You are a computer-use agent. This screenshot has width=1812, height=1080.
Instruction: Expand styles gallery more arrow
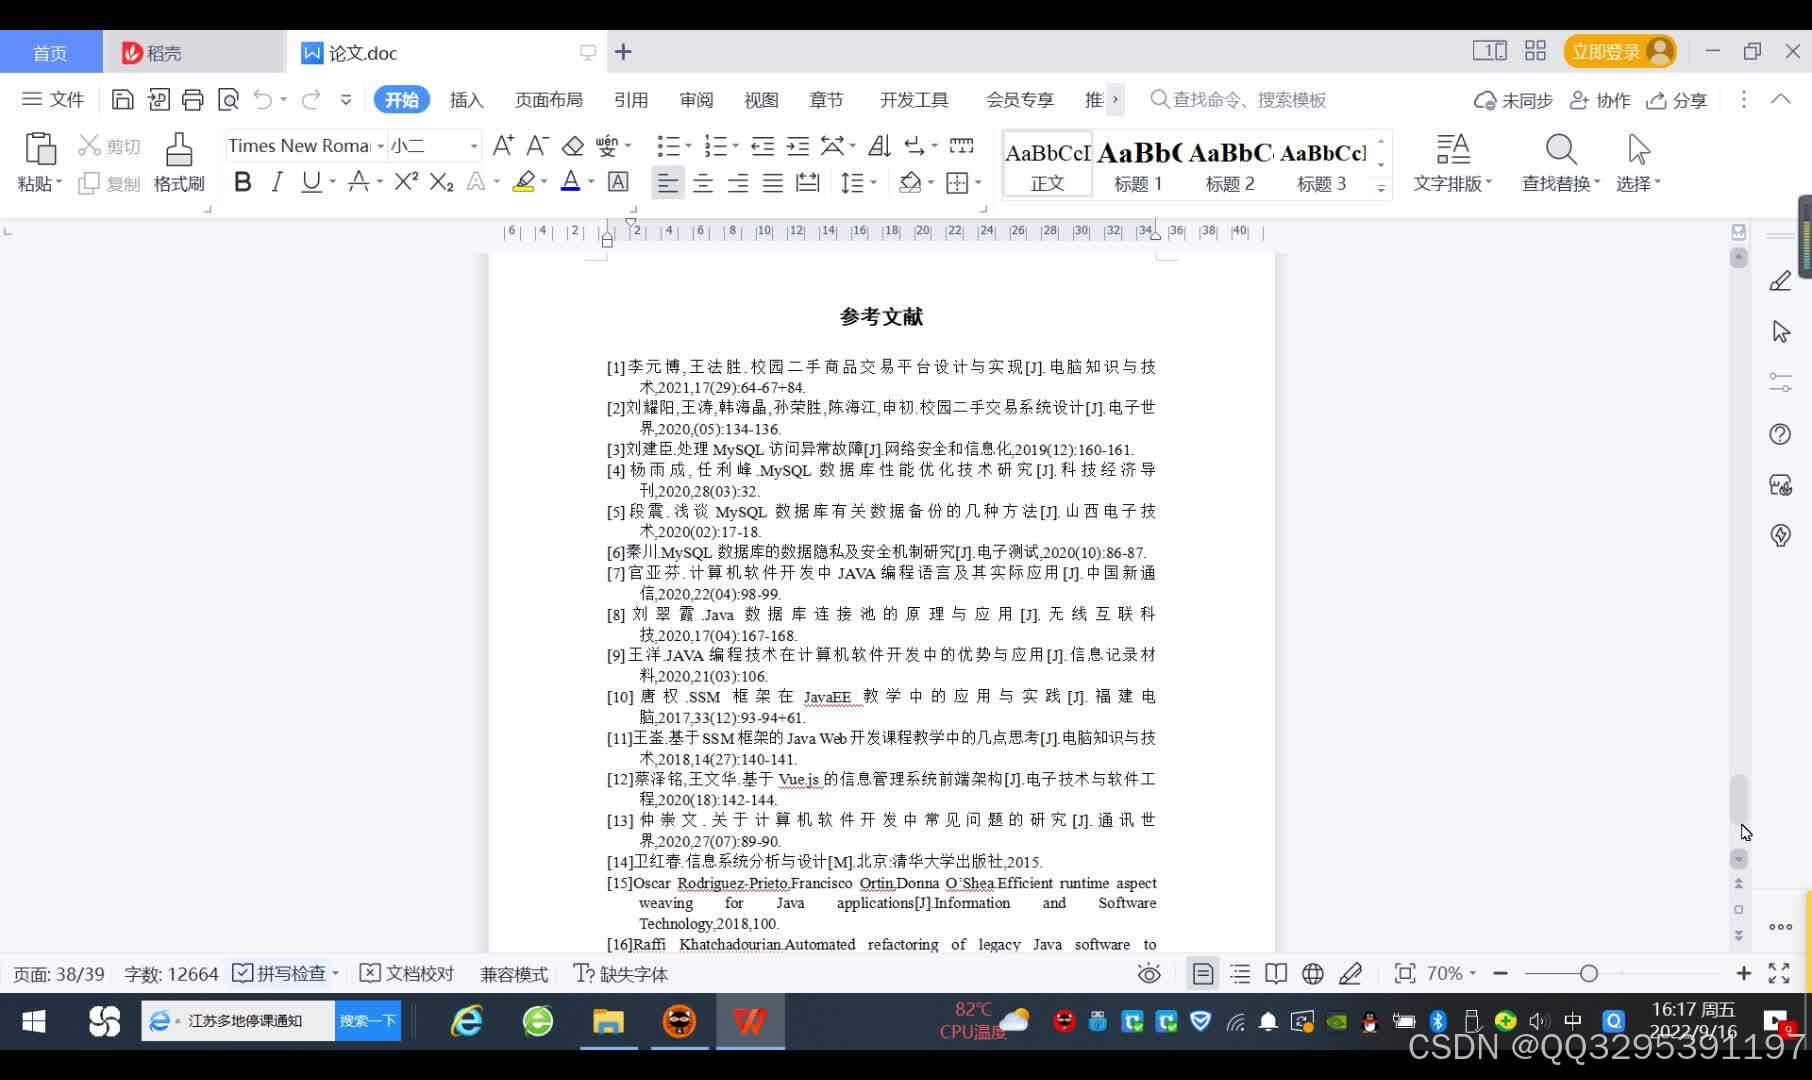[1381, 187]
